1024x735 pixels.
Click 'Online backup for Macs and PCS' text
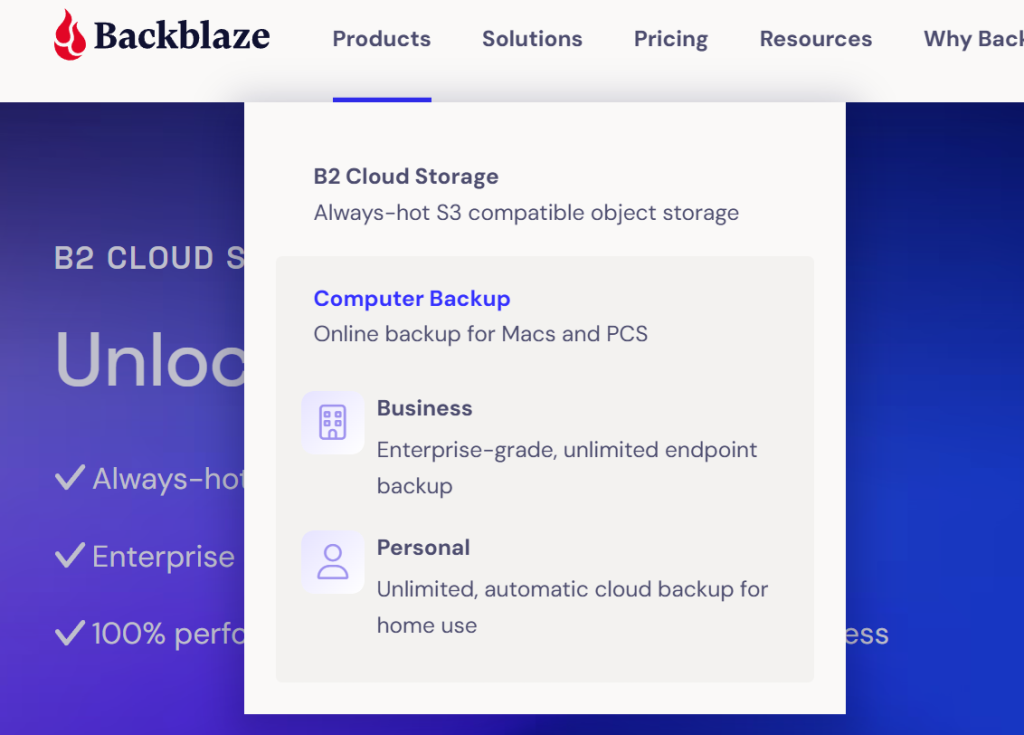pos(481,334)
